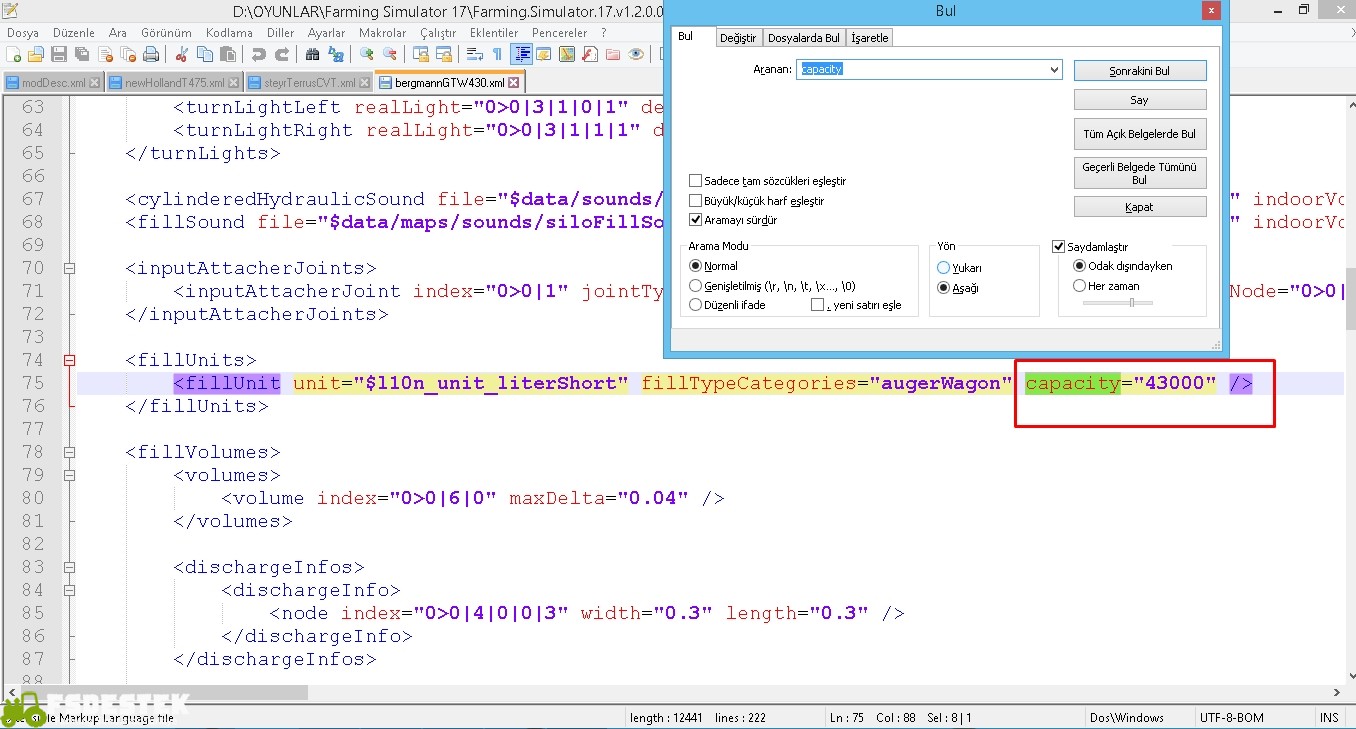Image resolution: width=1356 pixels, height=729 pixels.
Task: Open Find via the binoculars icon
Action: [x=312, y=54]
